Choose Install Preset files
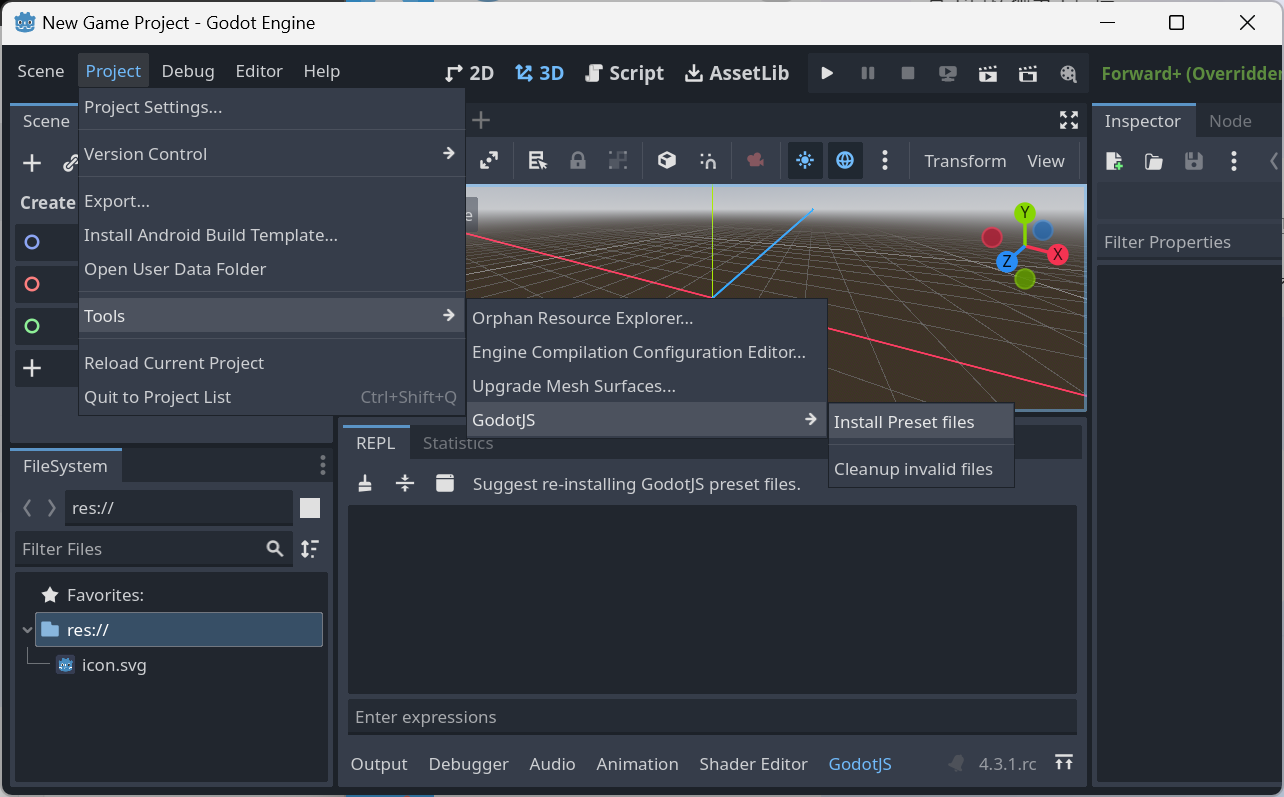The width and height of the screenshot is (1284, 797). pos(921,422)
